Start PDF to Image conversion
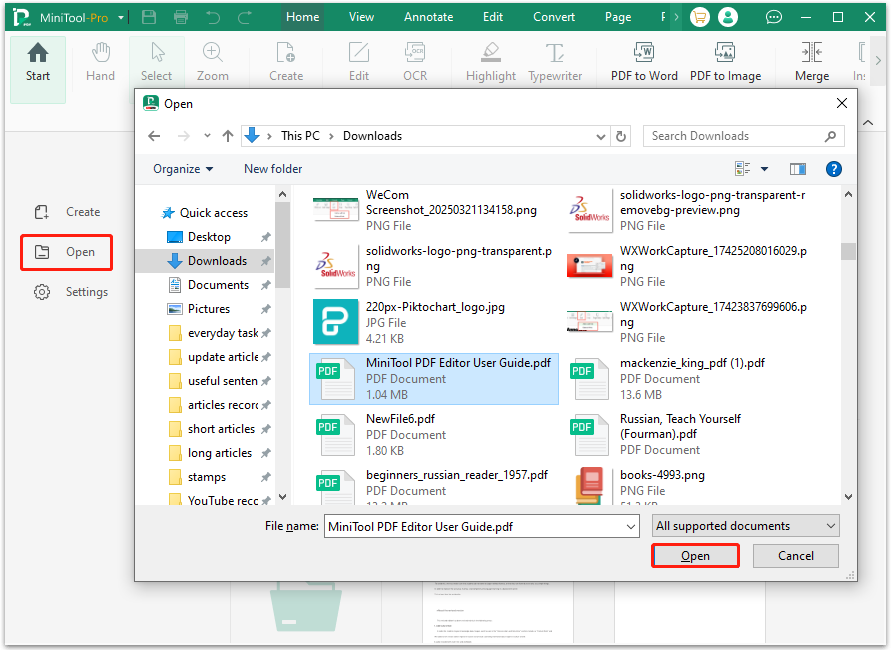Image resolution: width=891 pixels, height=650 pixels. click(x=725, y=63)
